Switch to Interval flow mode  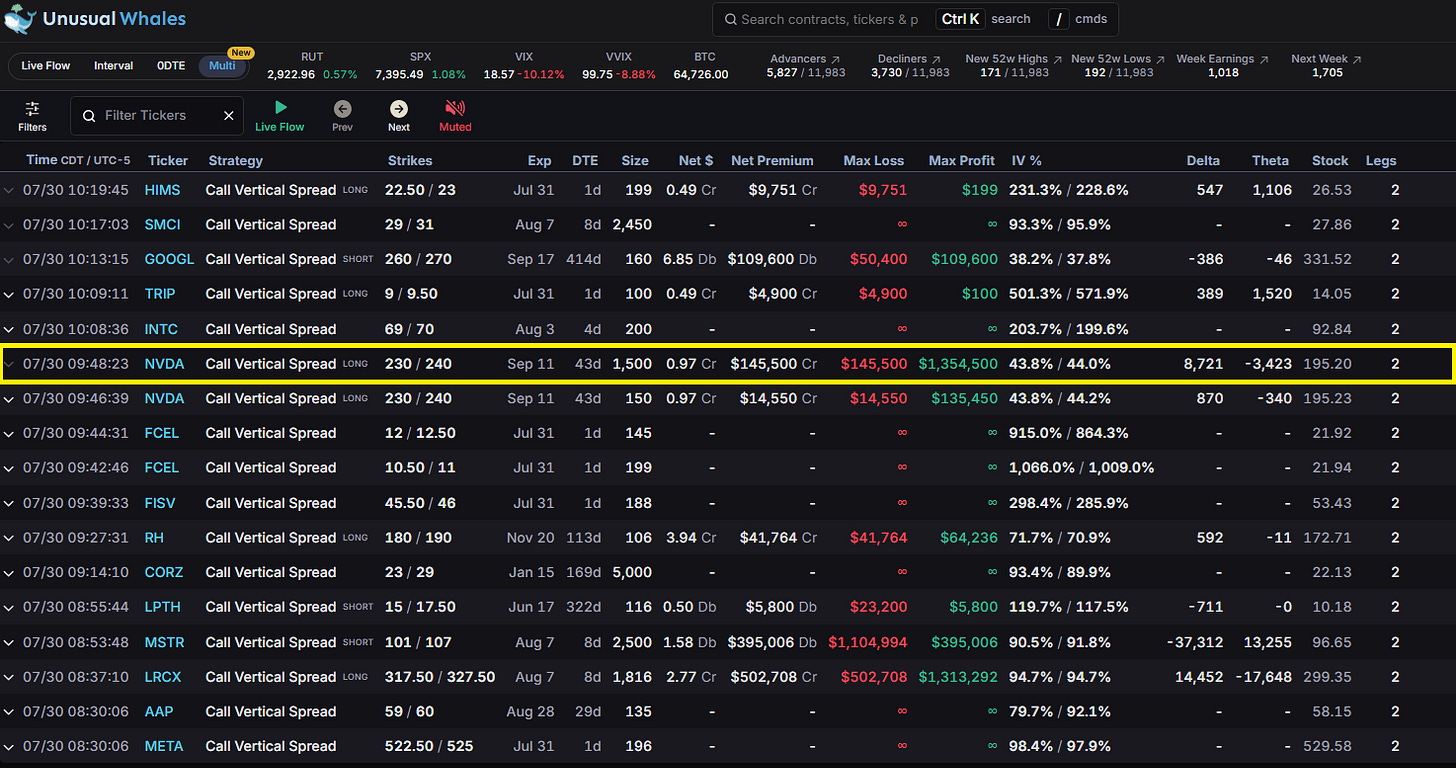[x=114, y=66]
